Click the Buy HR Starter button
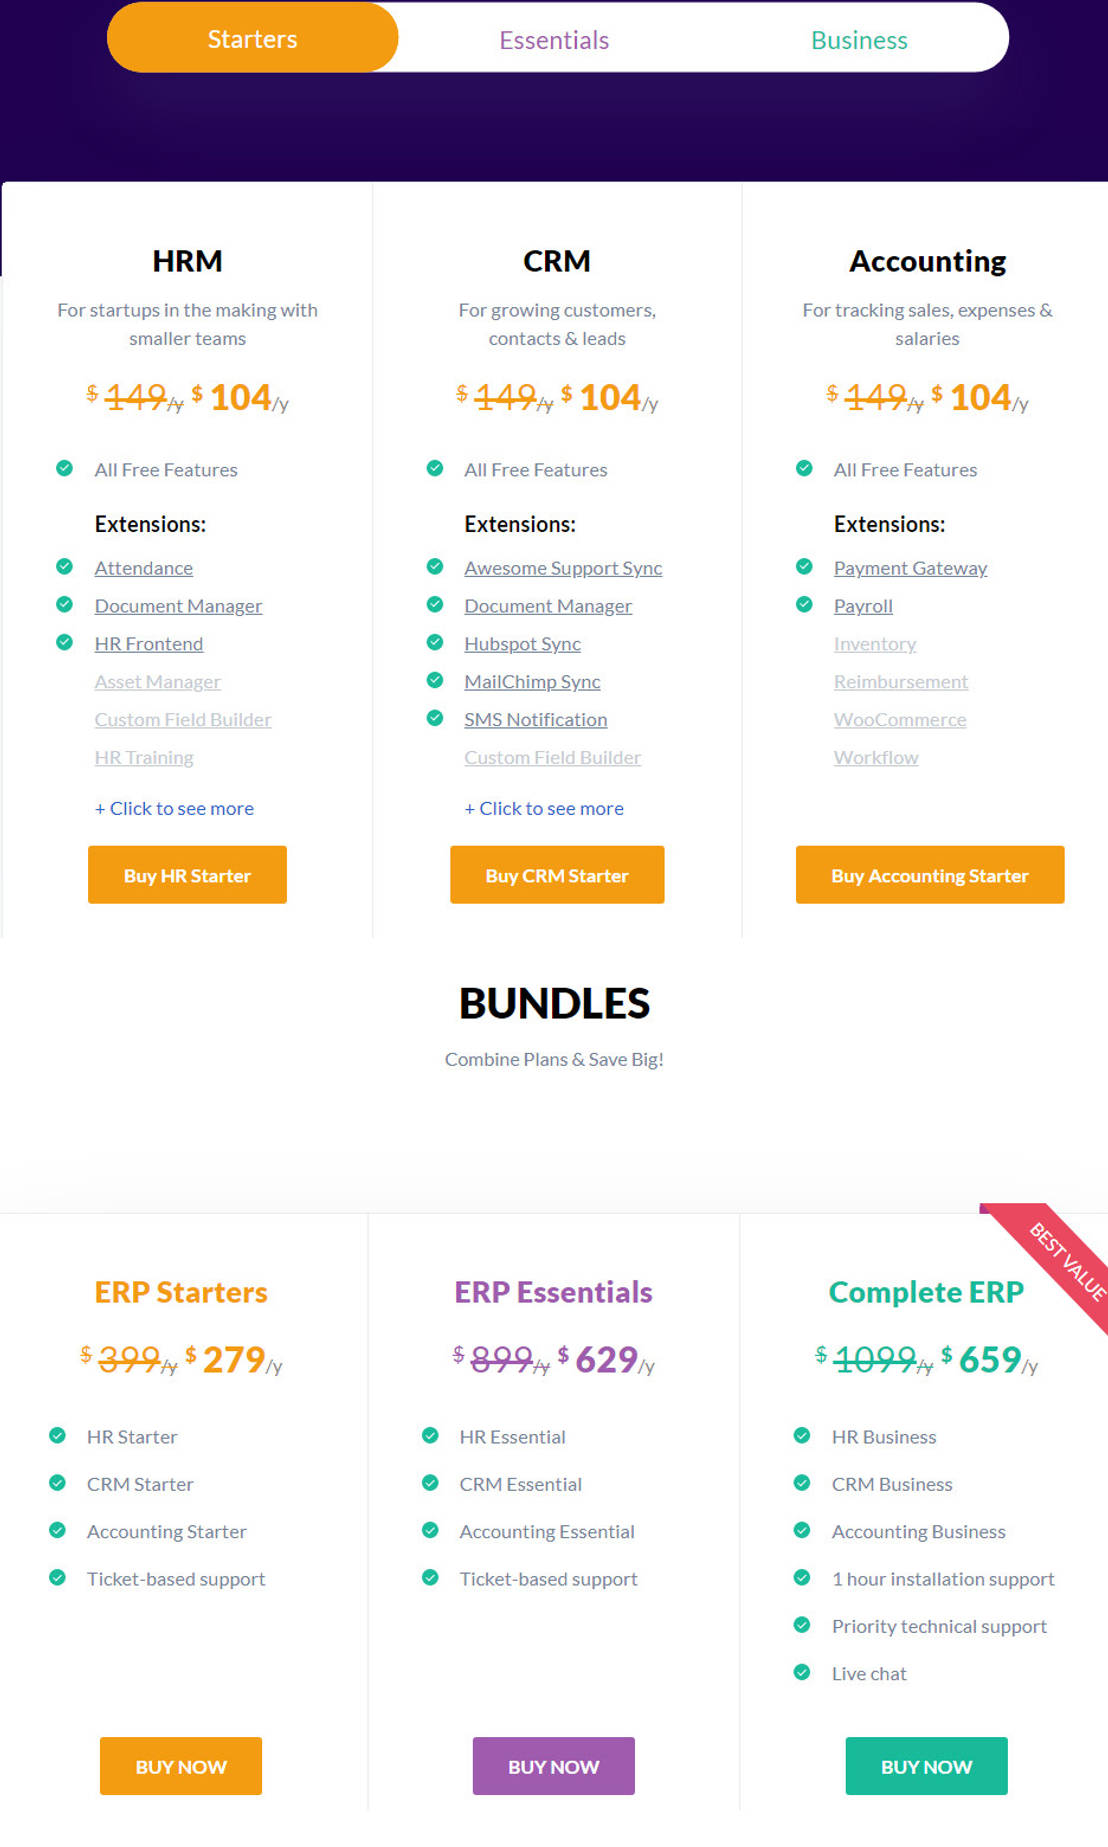1108x1847 pixels. 187,875
